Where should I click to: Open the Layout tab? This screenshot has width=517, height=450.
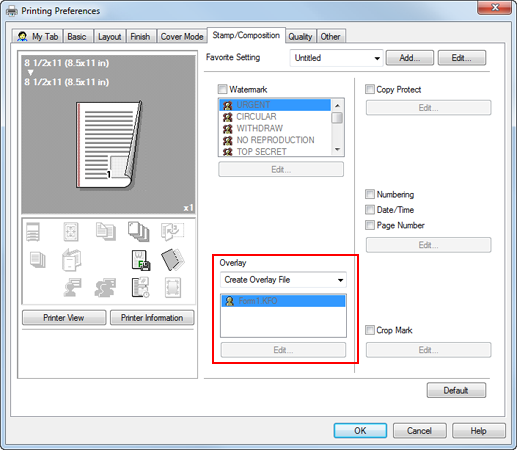pos(109,36)
